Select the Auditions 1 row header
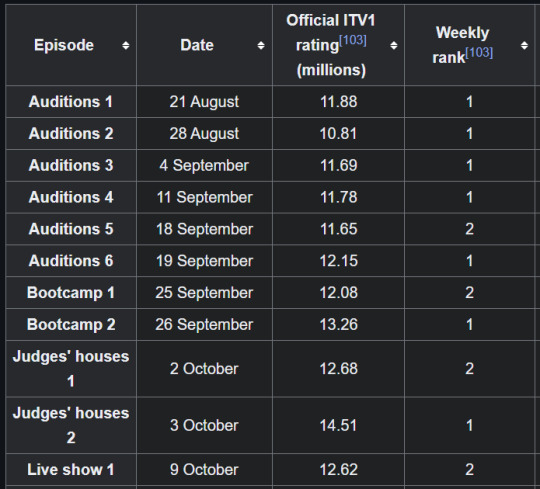The image size is (540, 489). point(71,102)
